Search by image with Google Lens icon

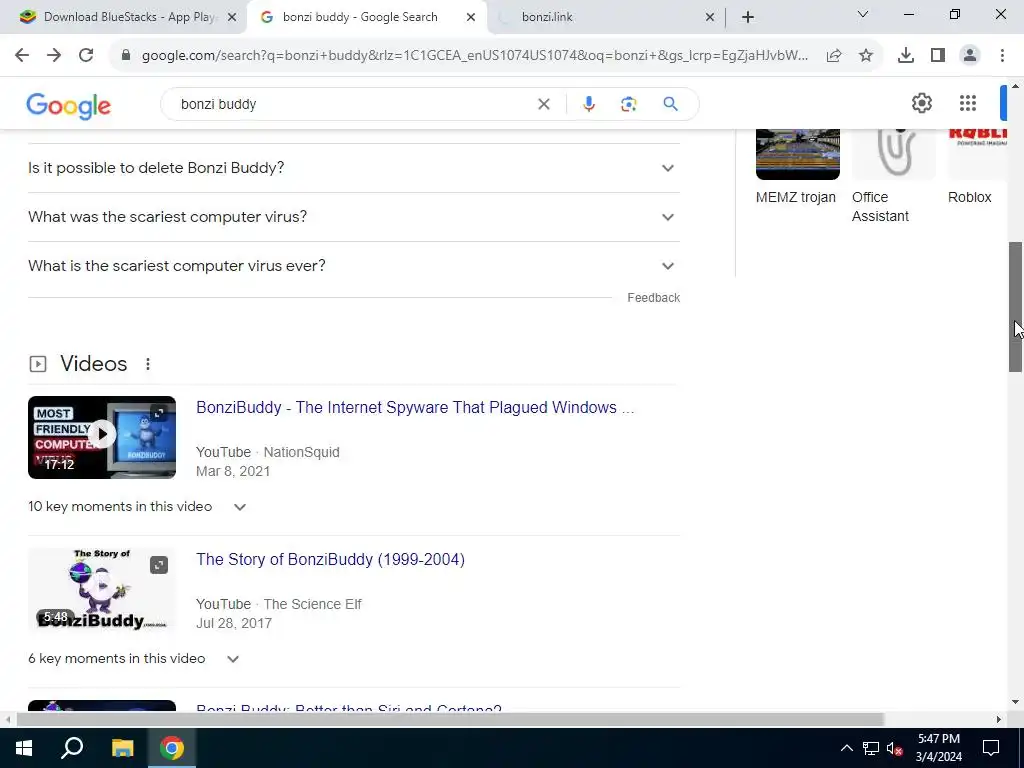tap(629, 104)
